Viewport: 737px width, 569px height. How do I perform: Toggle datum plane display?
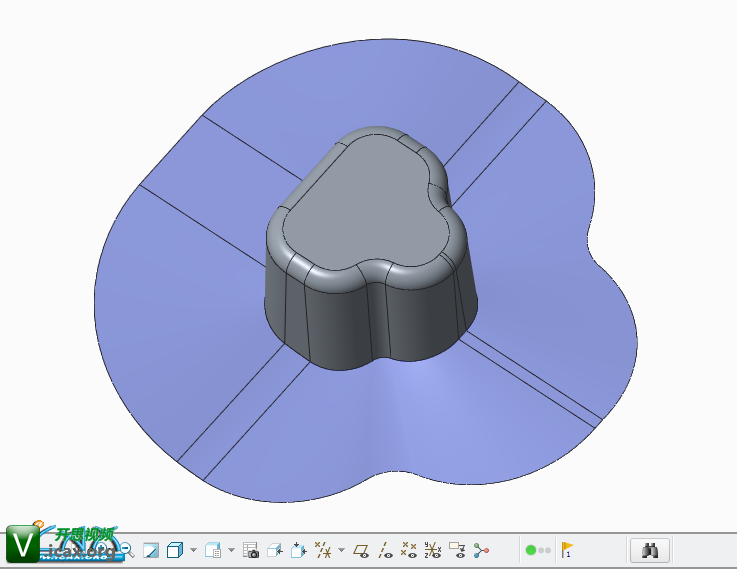click(x=362, y=550)
